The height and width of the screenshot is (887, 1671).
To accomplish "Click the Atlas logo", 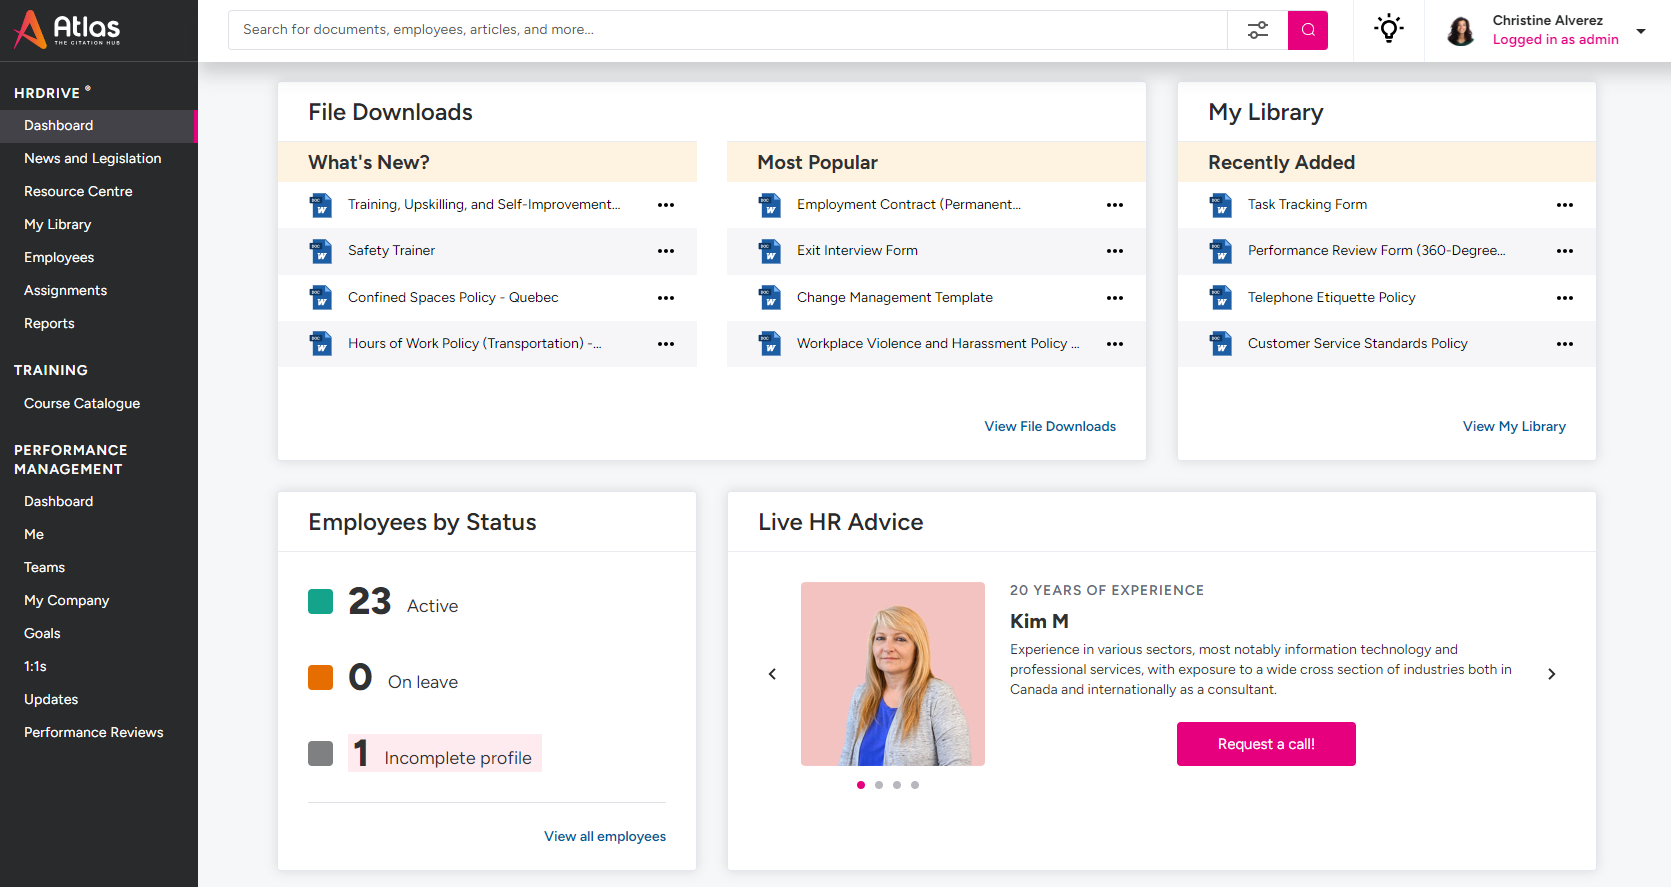I will pyautogui.click(x=68, y=30).
